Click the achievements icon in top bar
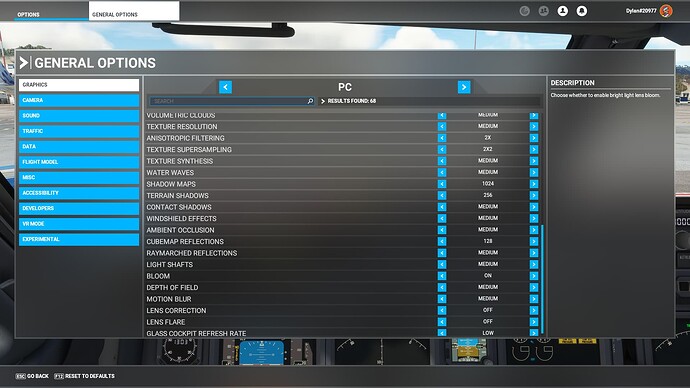This screenshot has height=388, width=690. pos(524,11)
